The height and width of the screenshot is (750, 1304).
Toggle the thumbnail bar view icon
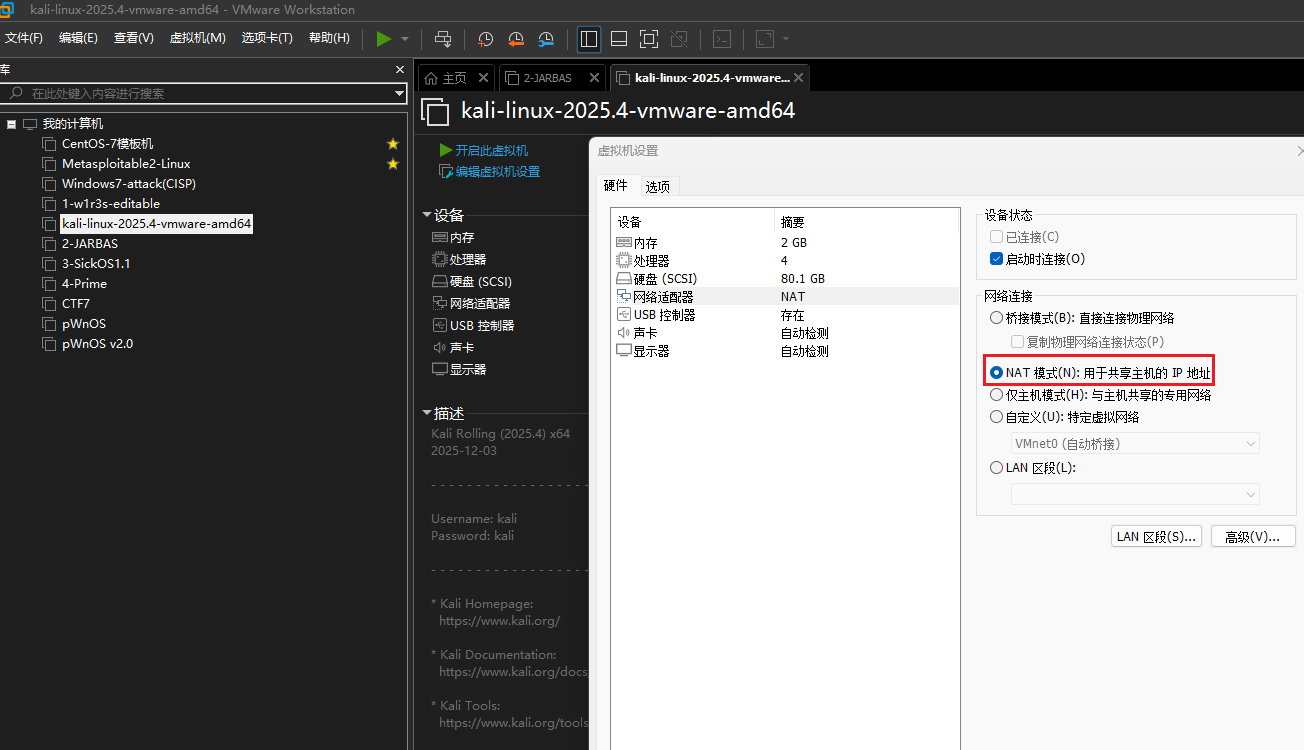point(619,39)
